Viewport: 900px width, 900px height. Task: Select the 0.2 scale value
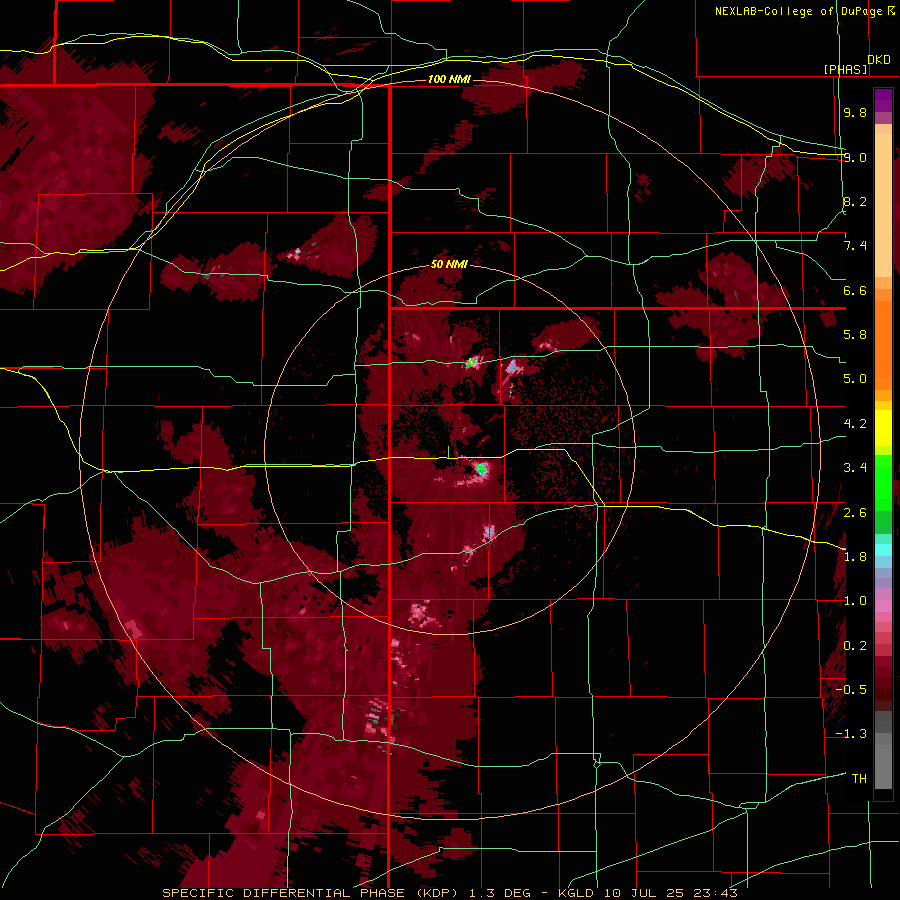click(x=855, y=646)
